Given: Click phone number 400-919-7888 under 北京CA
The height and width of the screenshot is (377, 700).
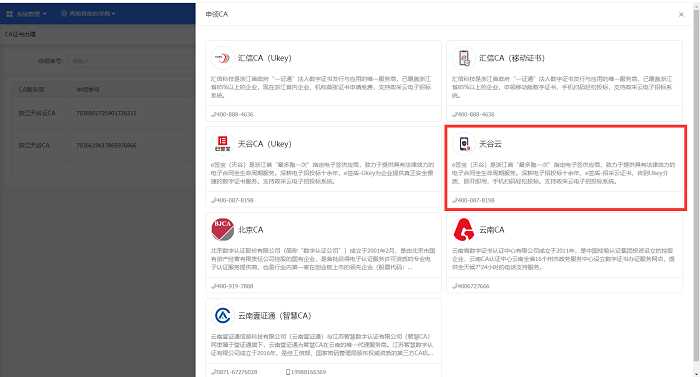Looking at the screenshot, I should point(234,286).
